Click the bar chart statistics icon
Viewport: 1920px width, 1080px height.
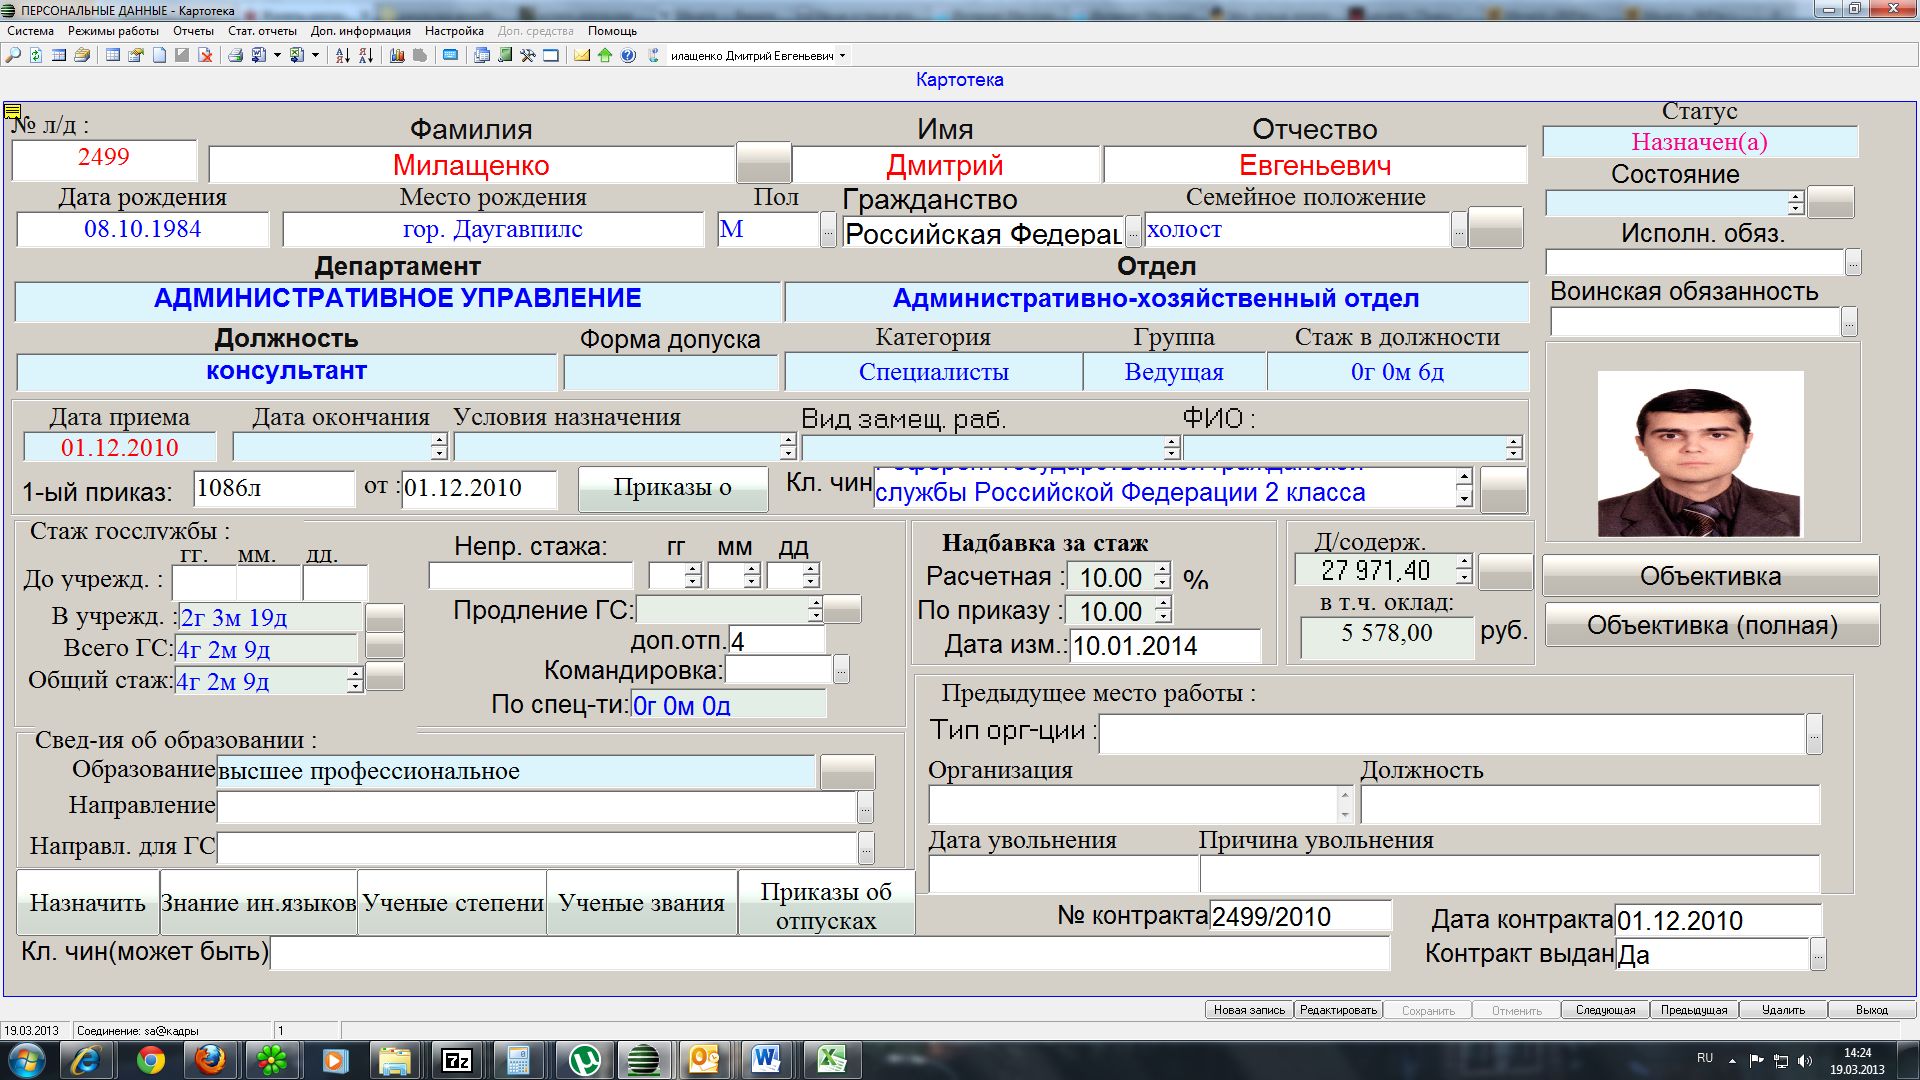coord(397,55)
